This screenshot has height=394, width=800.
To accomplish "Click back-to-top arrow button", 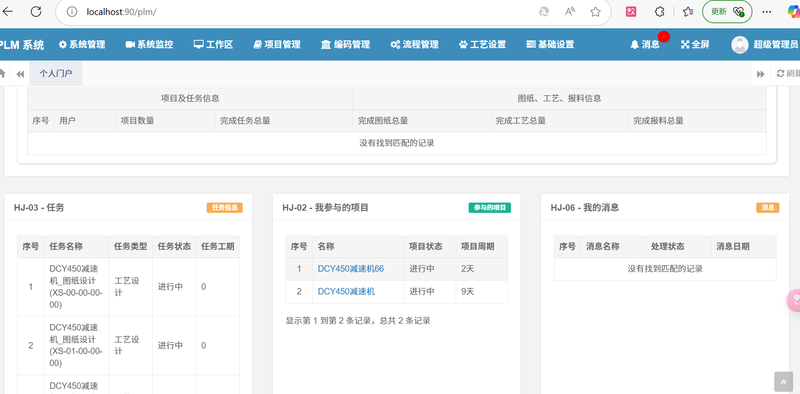I will pos(783,382).
